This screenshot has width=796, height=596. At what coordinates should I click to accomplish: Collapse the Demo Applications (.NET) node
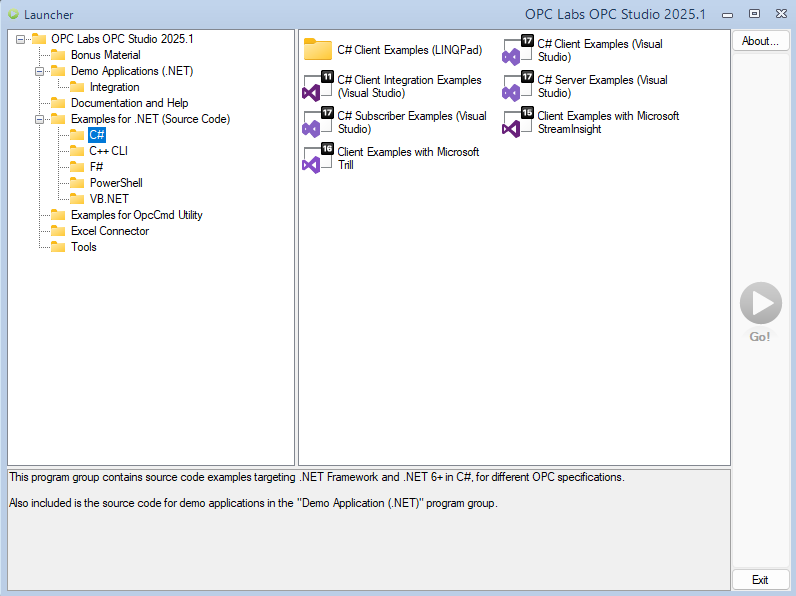coord(40,71)
